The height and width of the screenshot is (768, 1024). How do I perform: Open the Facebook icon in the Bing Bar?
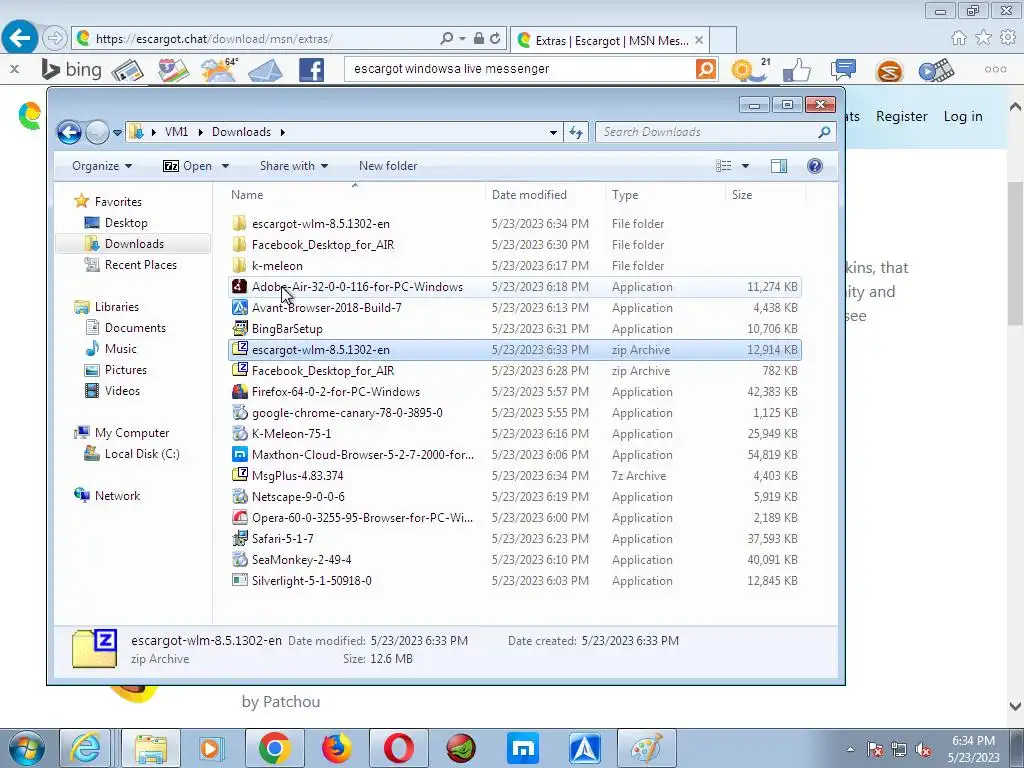(x=312, y=70)
